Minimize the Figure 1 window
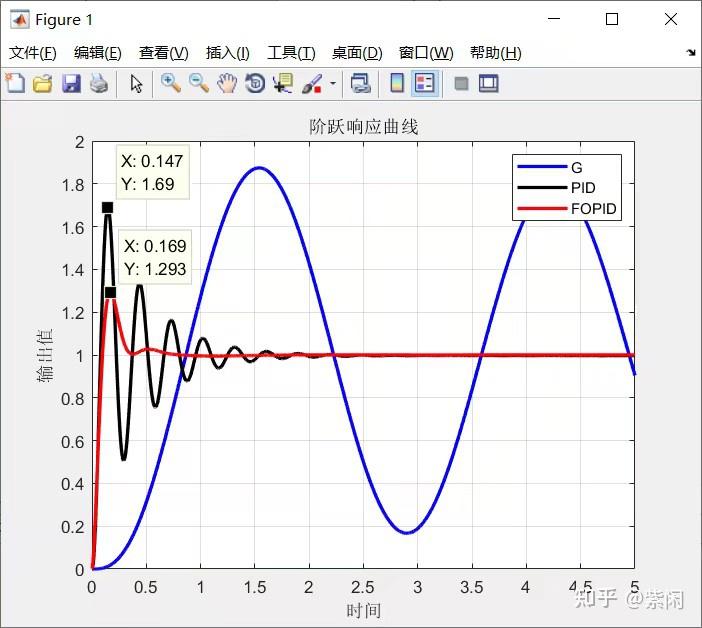Screen dimensions: 702x628 [554, 19]
